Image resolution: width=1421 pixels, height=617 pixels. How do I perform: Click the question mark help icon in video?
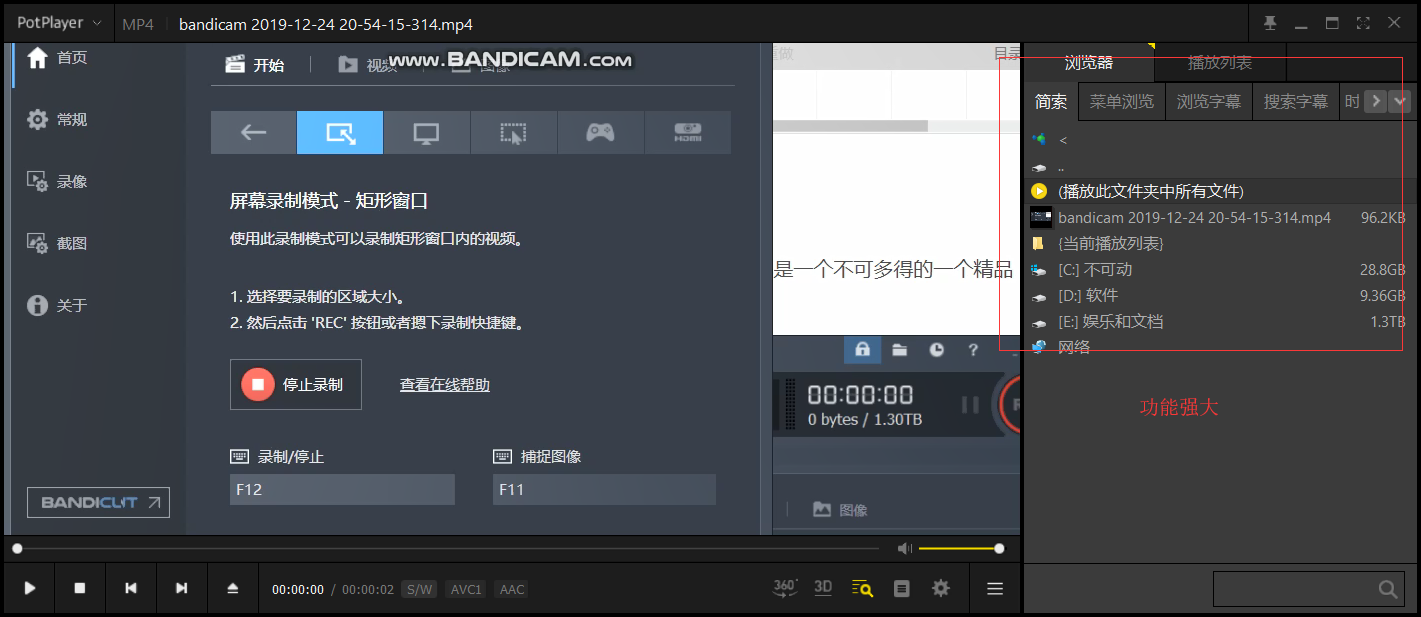(x=972, y=350)
